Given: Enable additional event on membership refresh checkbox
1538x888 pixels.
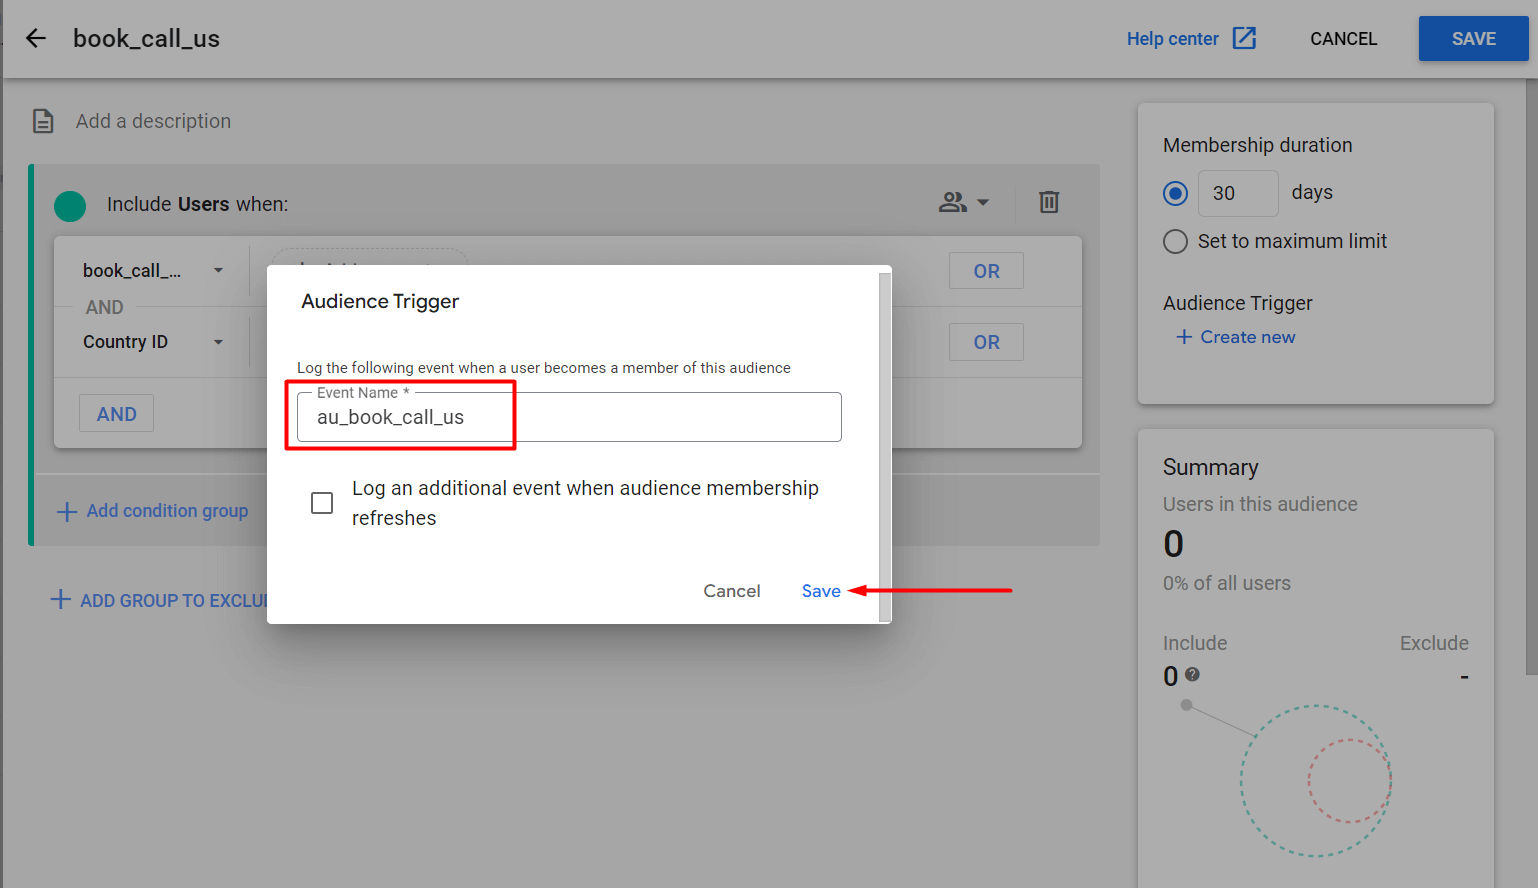Looking at the screenshot, I should click(x=322, y=503).
